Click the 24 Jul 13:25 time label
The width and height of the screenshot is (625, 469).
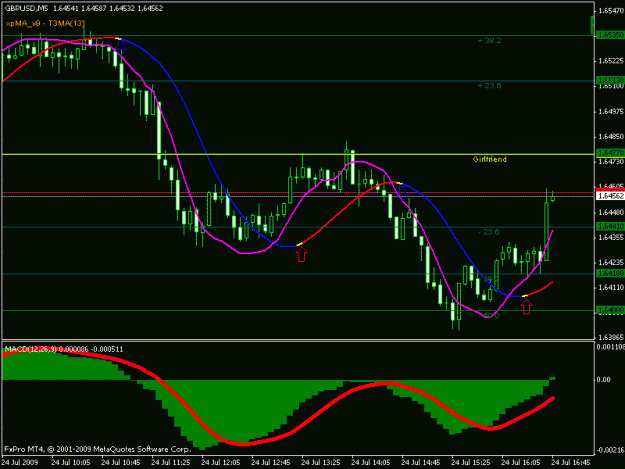(321, 463)
